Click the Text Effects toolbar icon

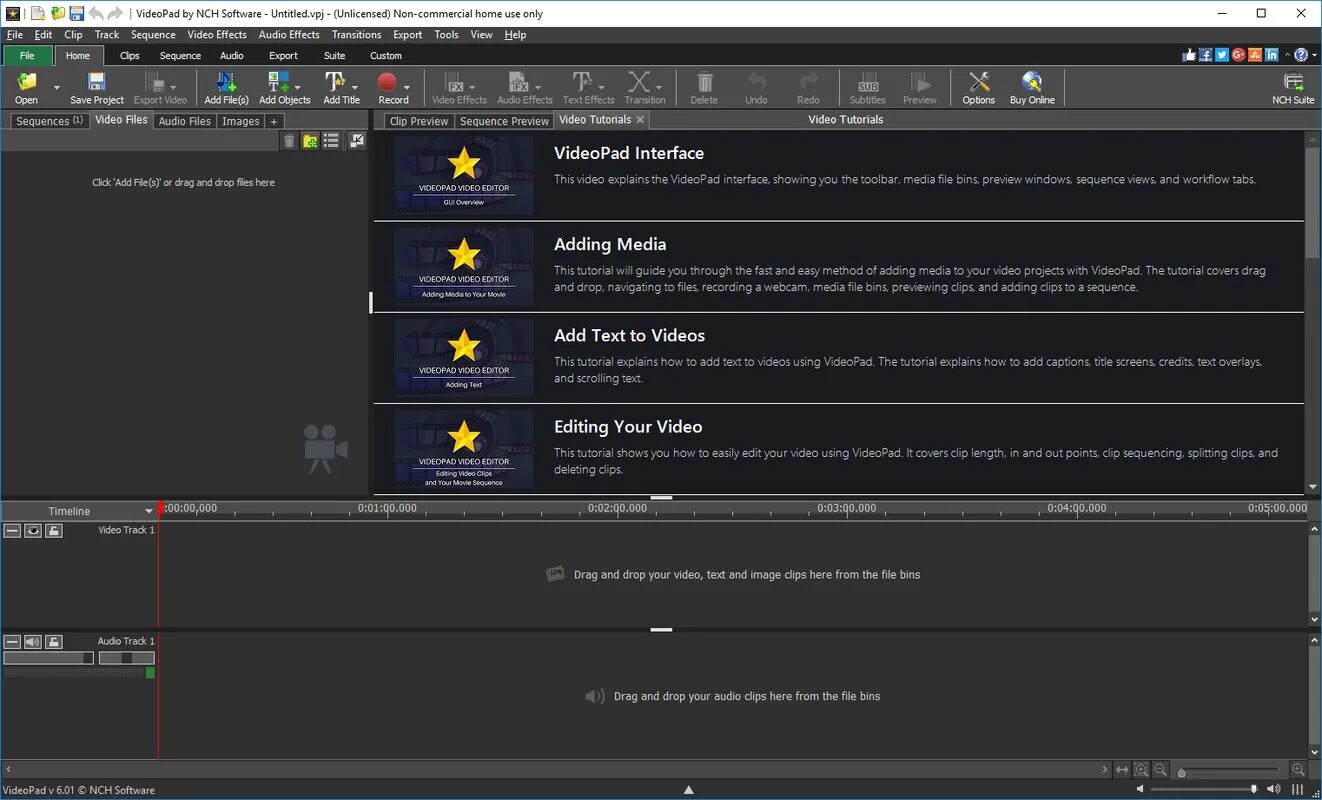click(582, 82)
